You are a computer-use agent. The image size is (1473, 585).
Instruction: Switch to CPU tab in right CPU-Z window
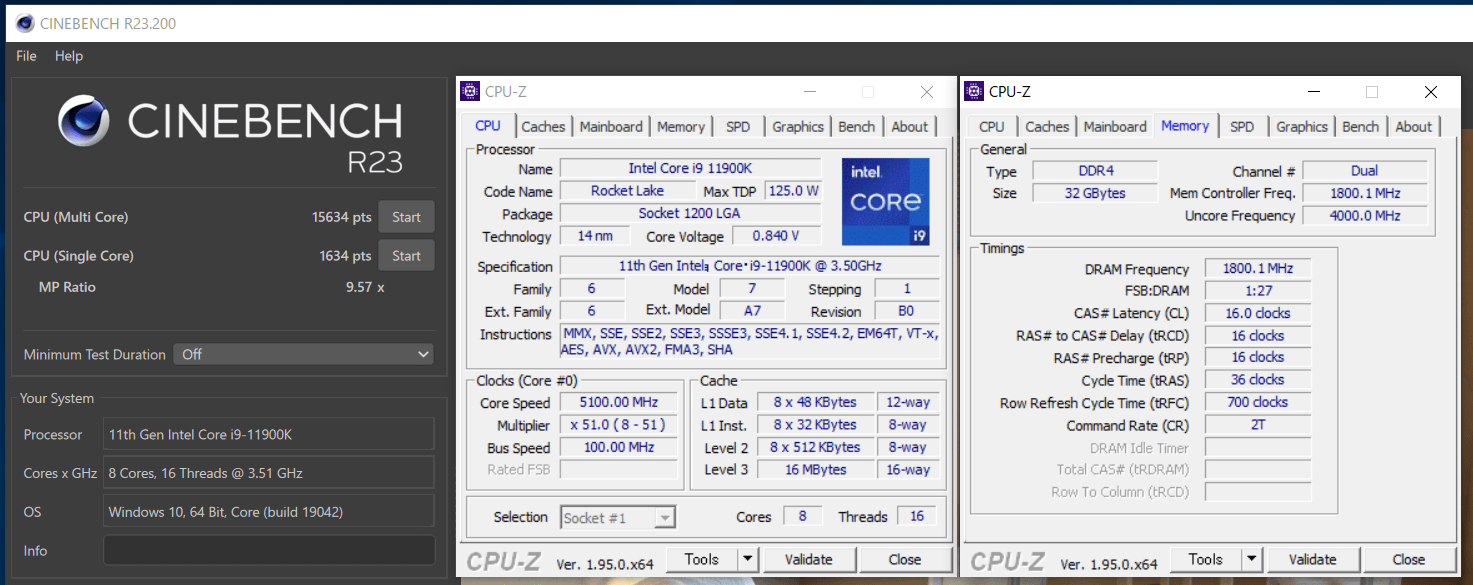[x=992, y=127]
